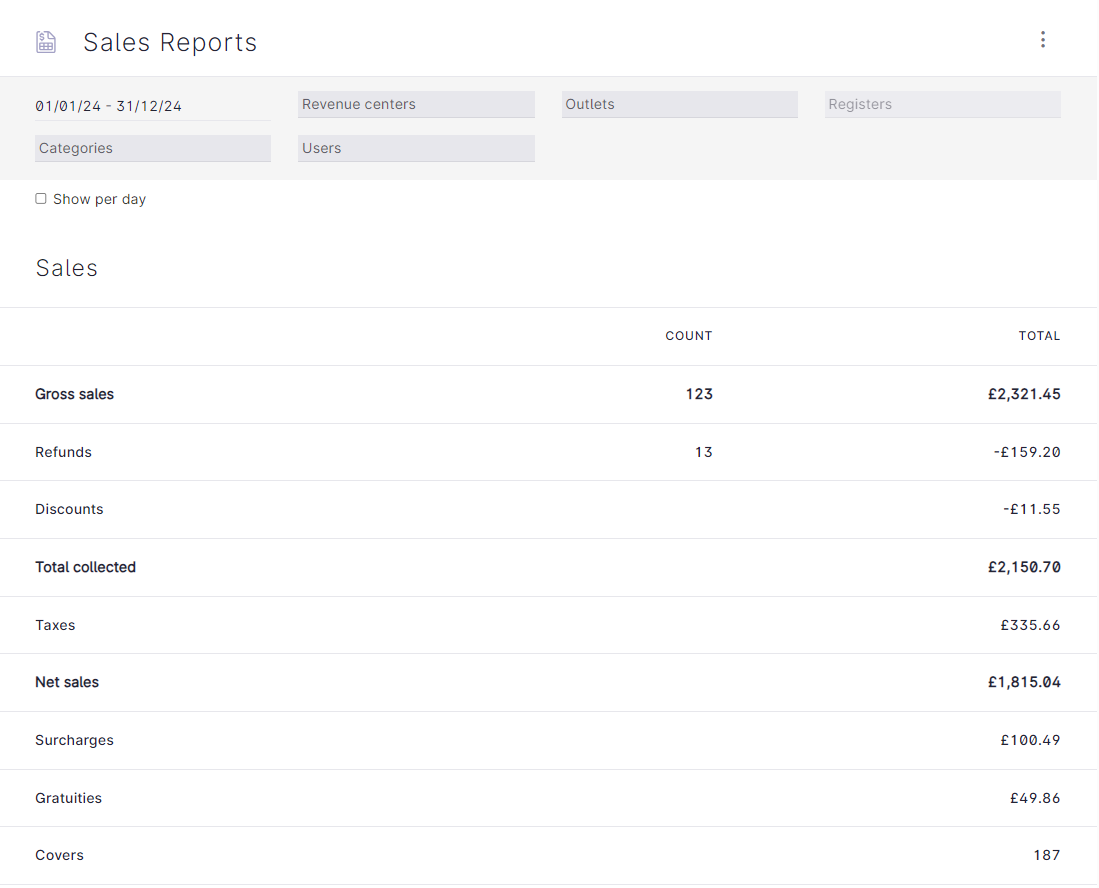Select the Discounts row
This screenshot has width=1099, height=888.
pos(550,509)
